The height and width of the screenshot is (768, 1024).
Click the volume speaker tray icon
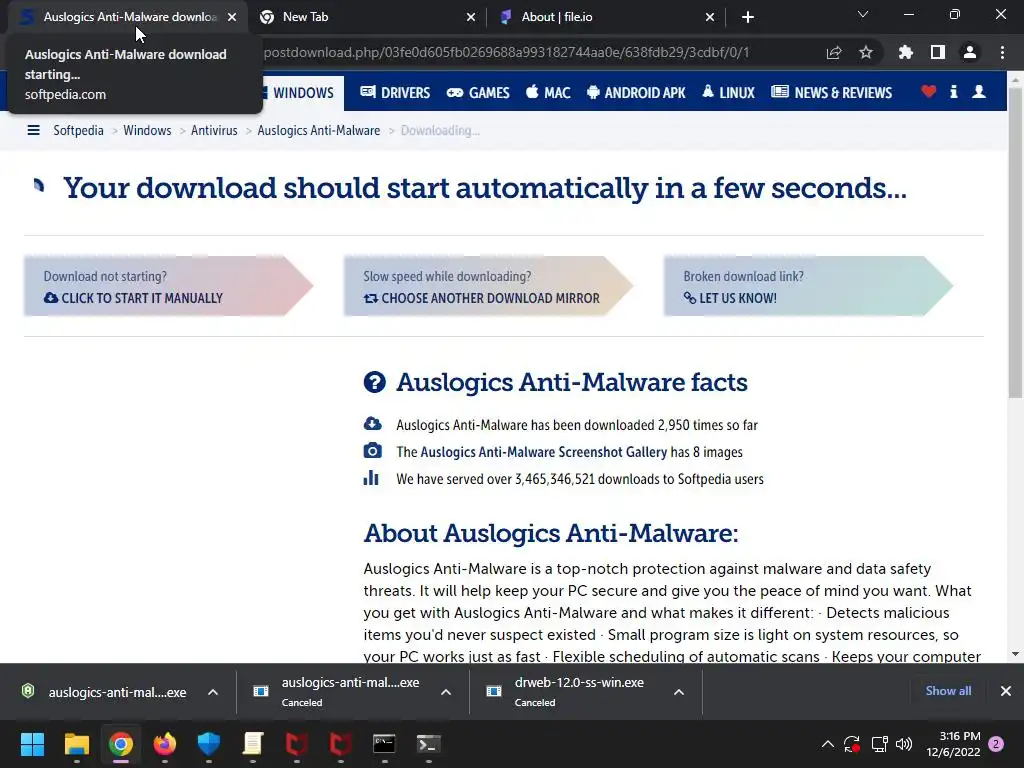pos(904,744)
